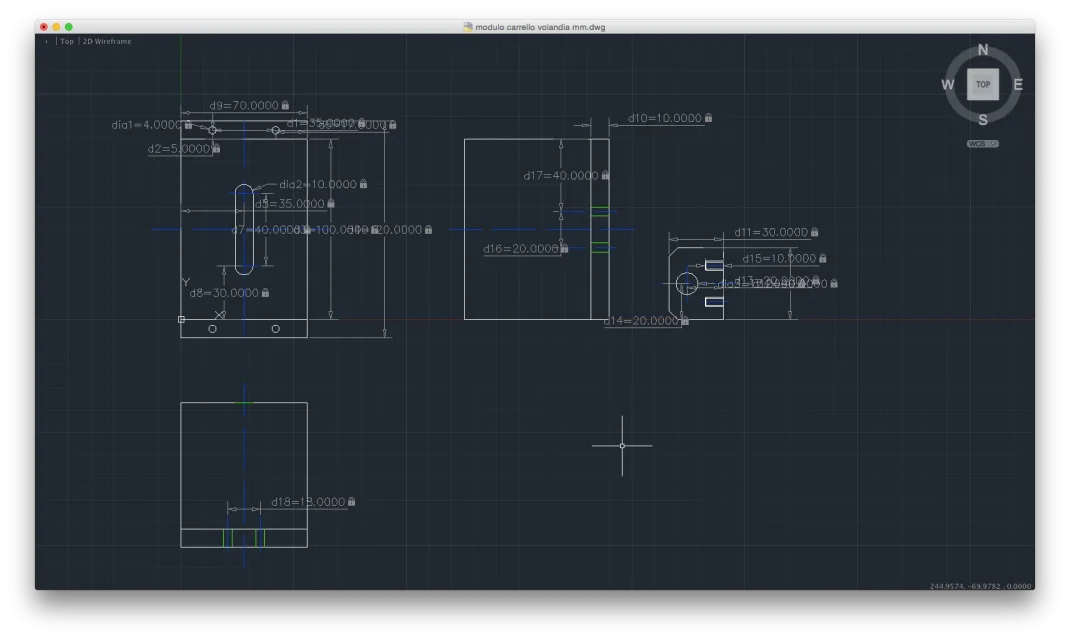Open the 2D Wireframe visual style menu
The width and height of the screenshot is (1070, 640).
[106, 42]
